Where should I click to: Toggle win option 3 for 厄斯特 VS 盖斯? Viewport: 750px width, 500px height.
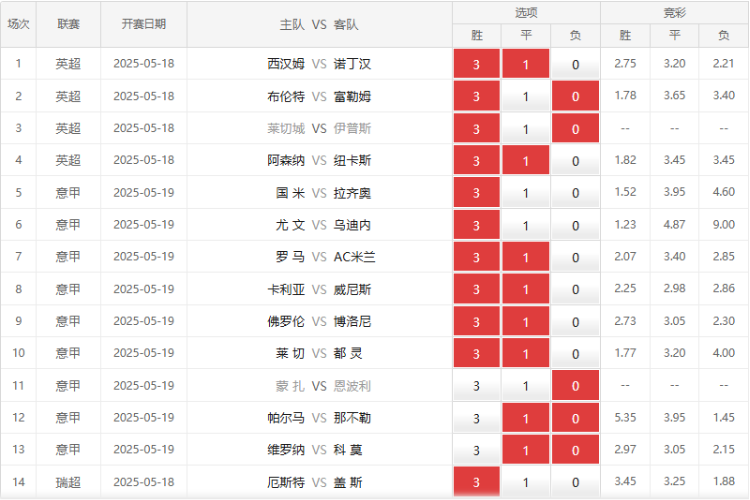pos(476,482)
